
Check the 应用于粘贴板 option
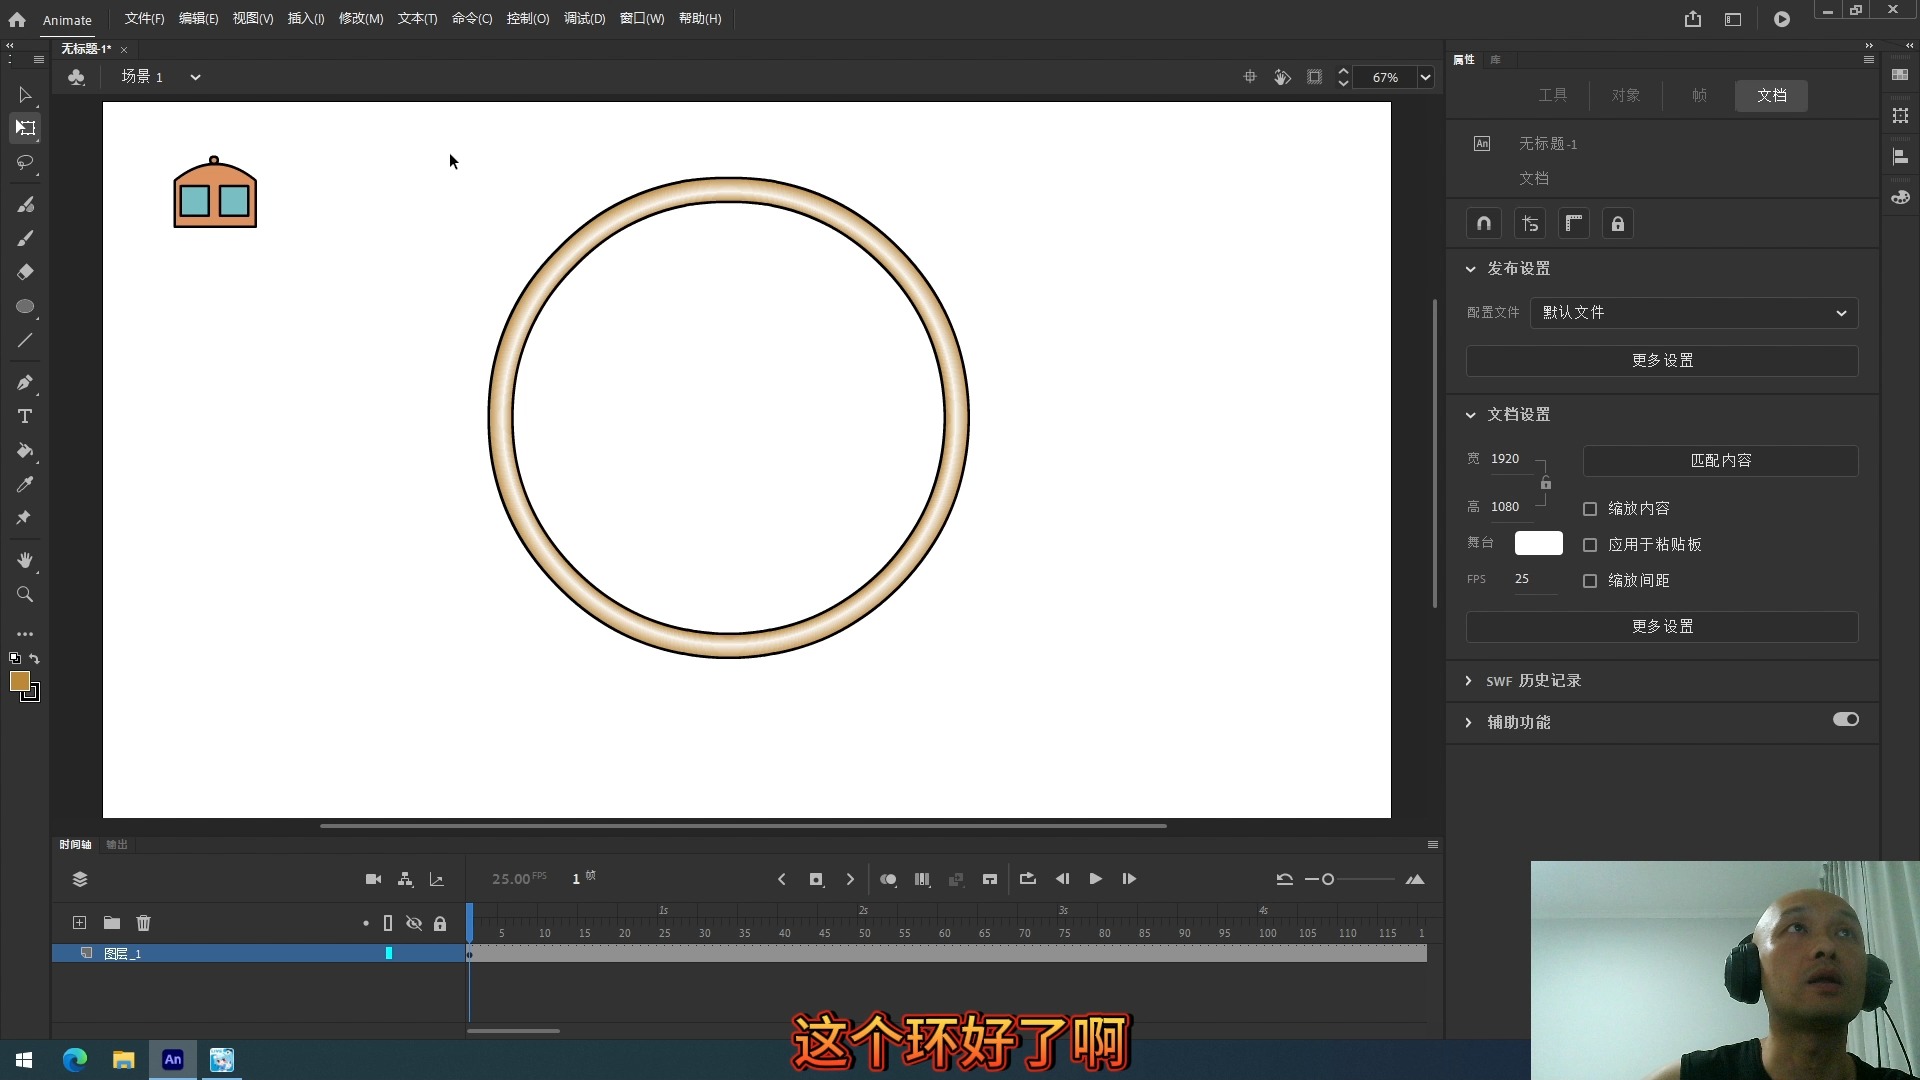1590,545
